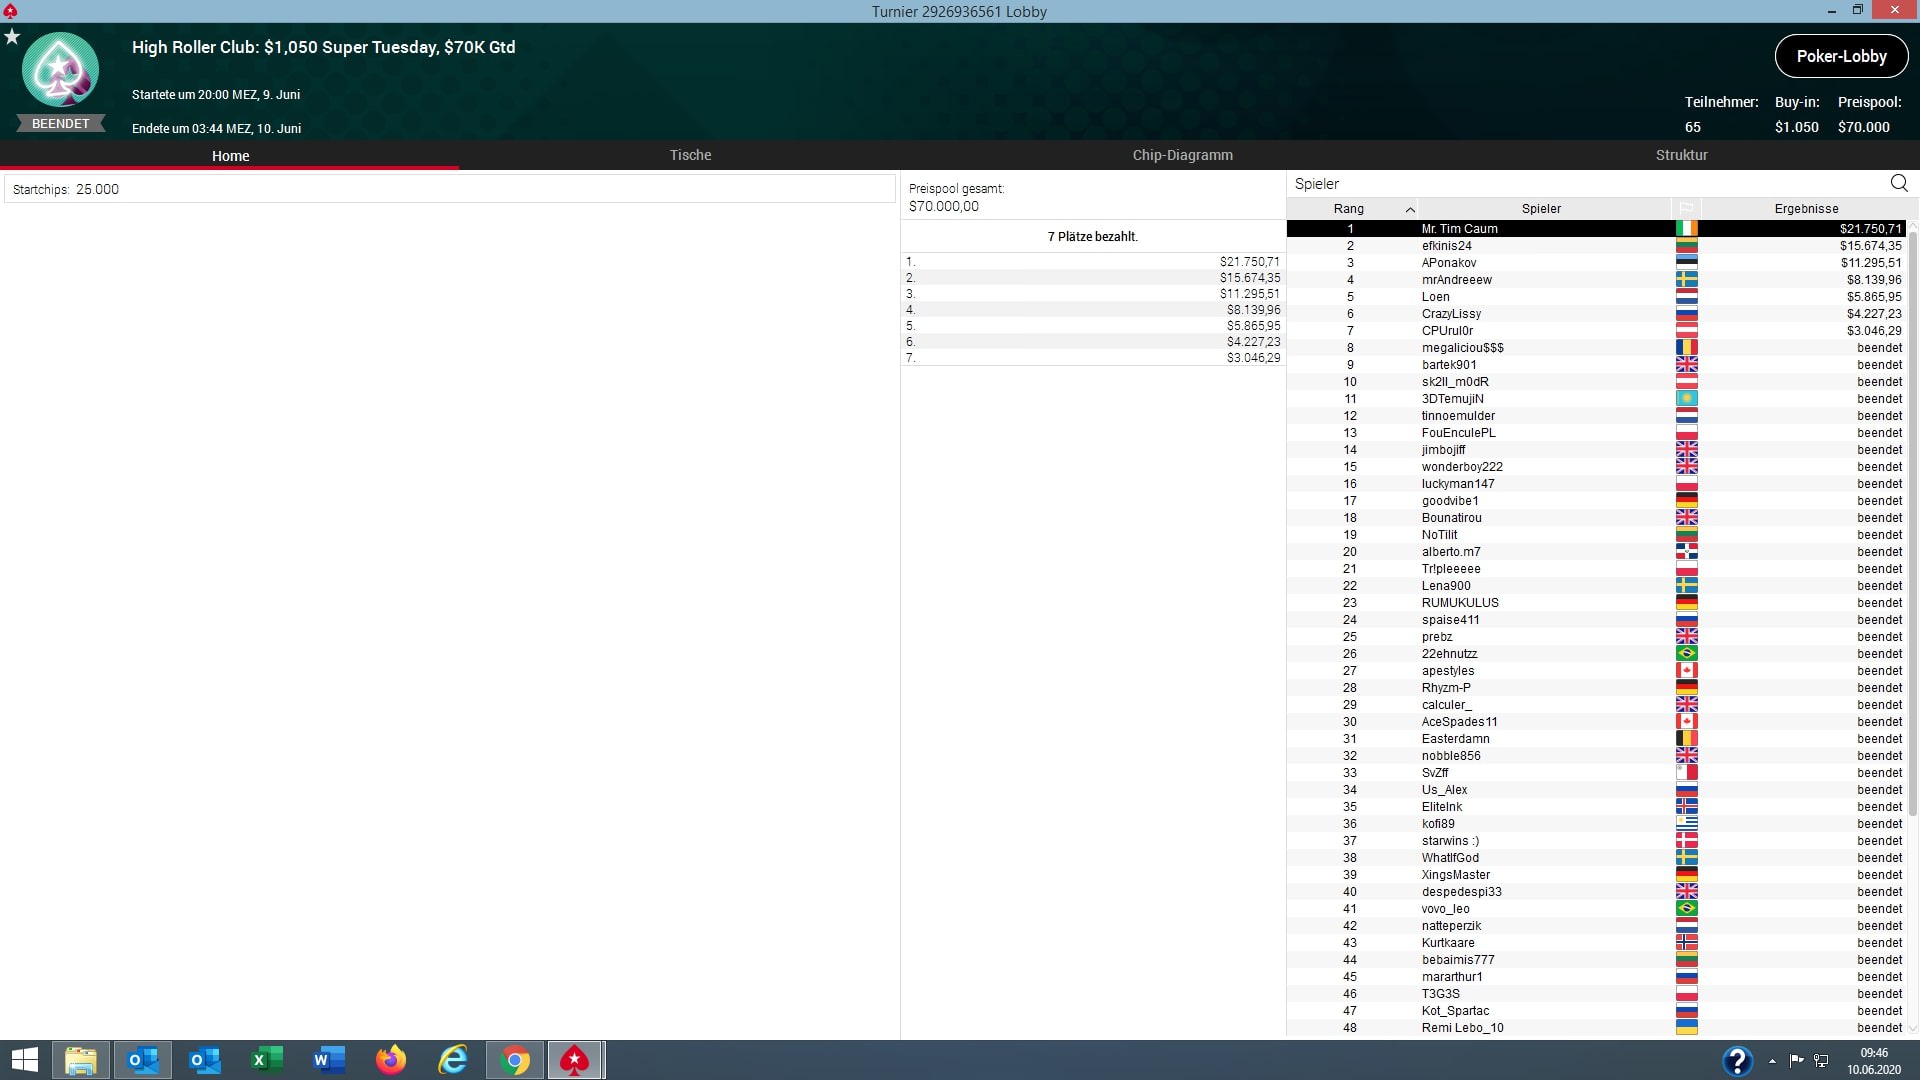
Task: Open Firefox from the taskbar
Action: 391,1060
